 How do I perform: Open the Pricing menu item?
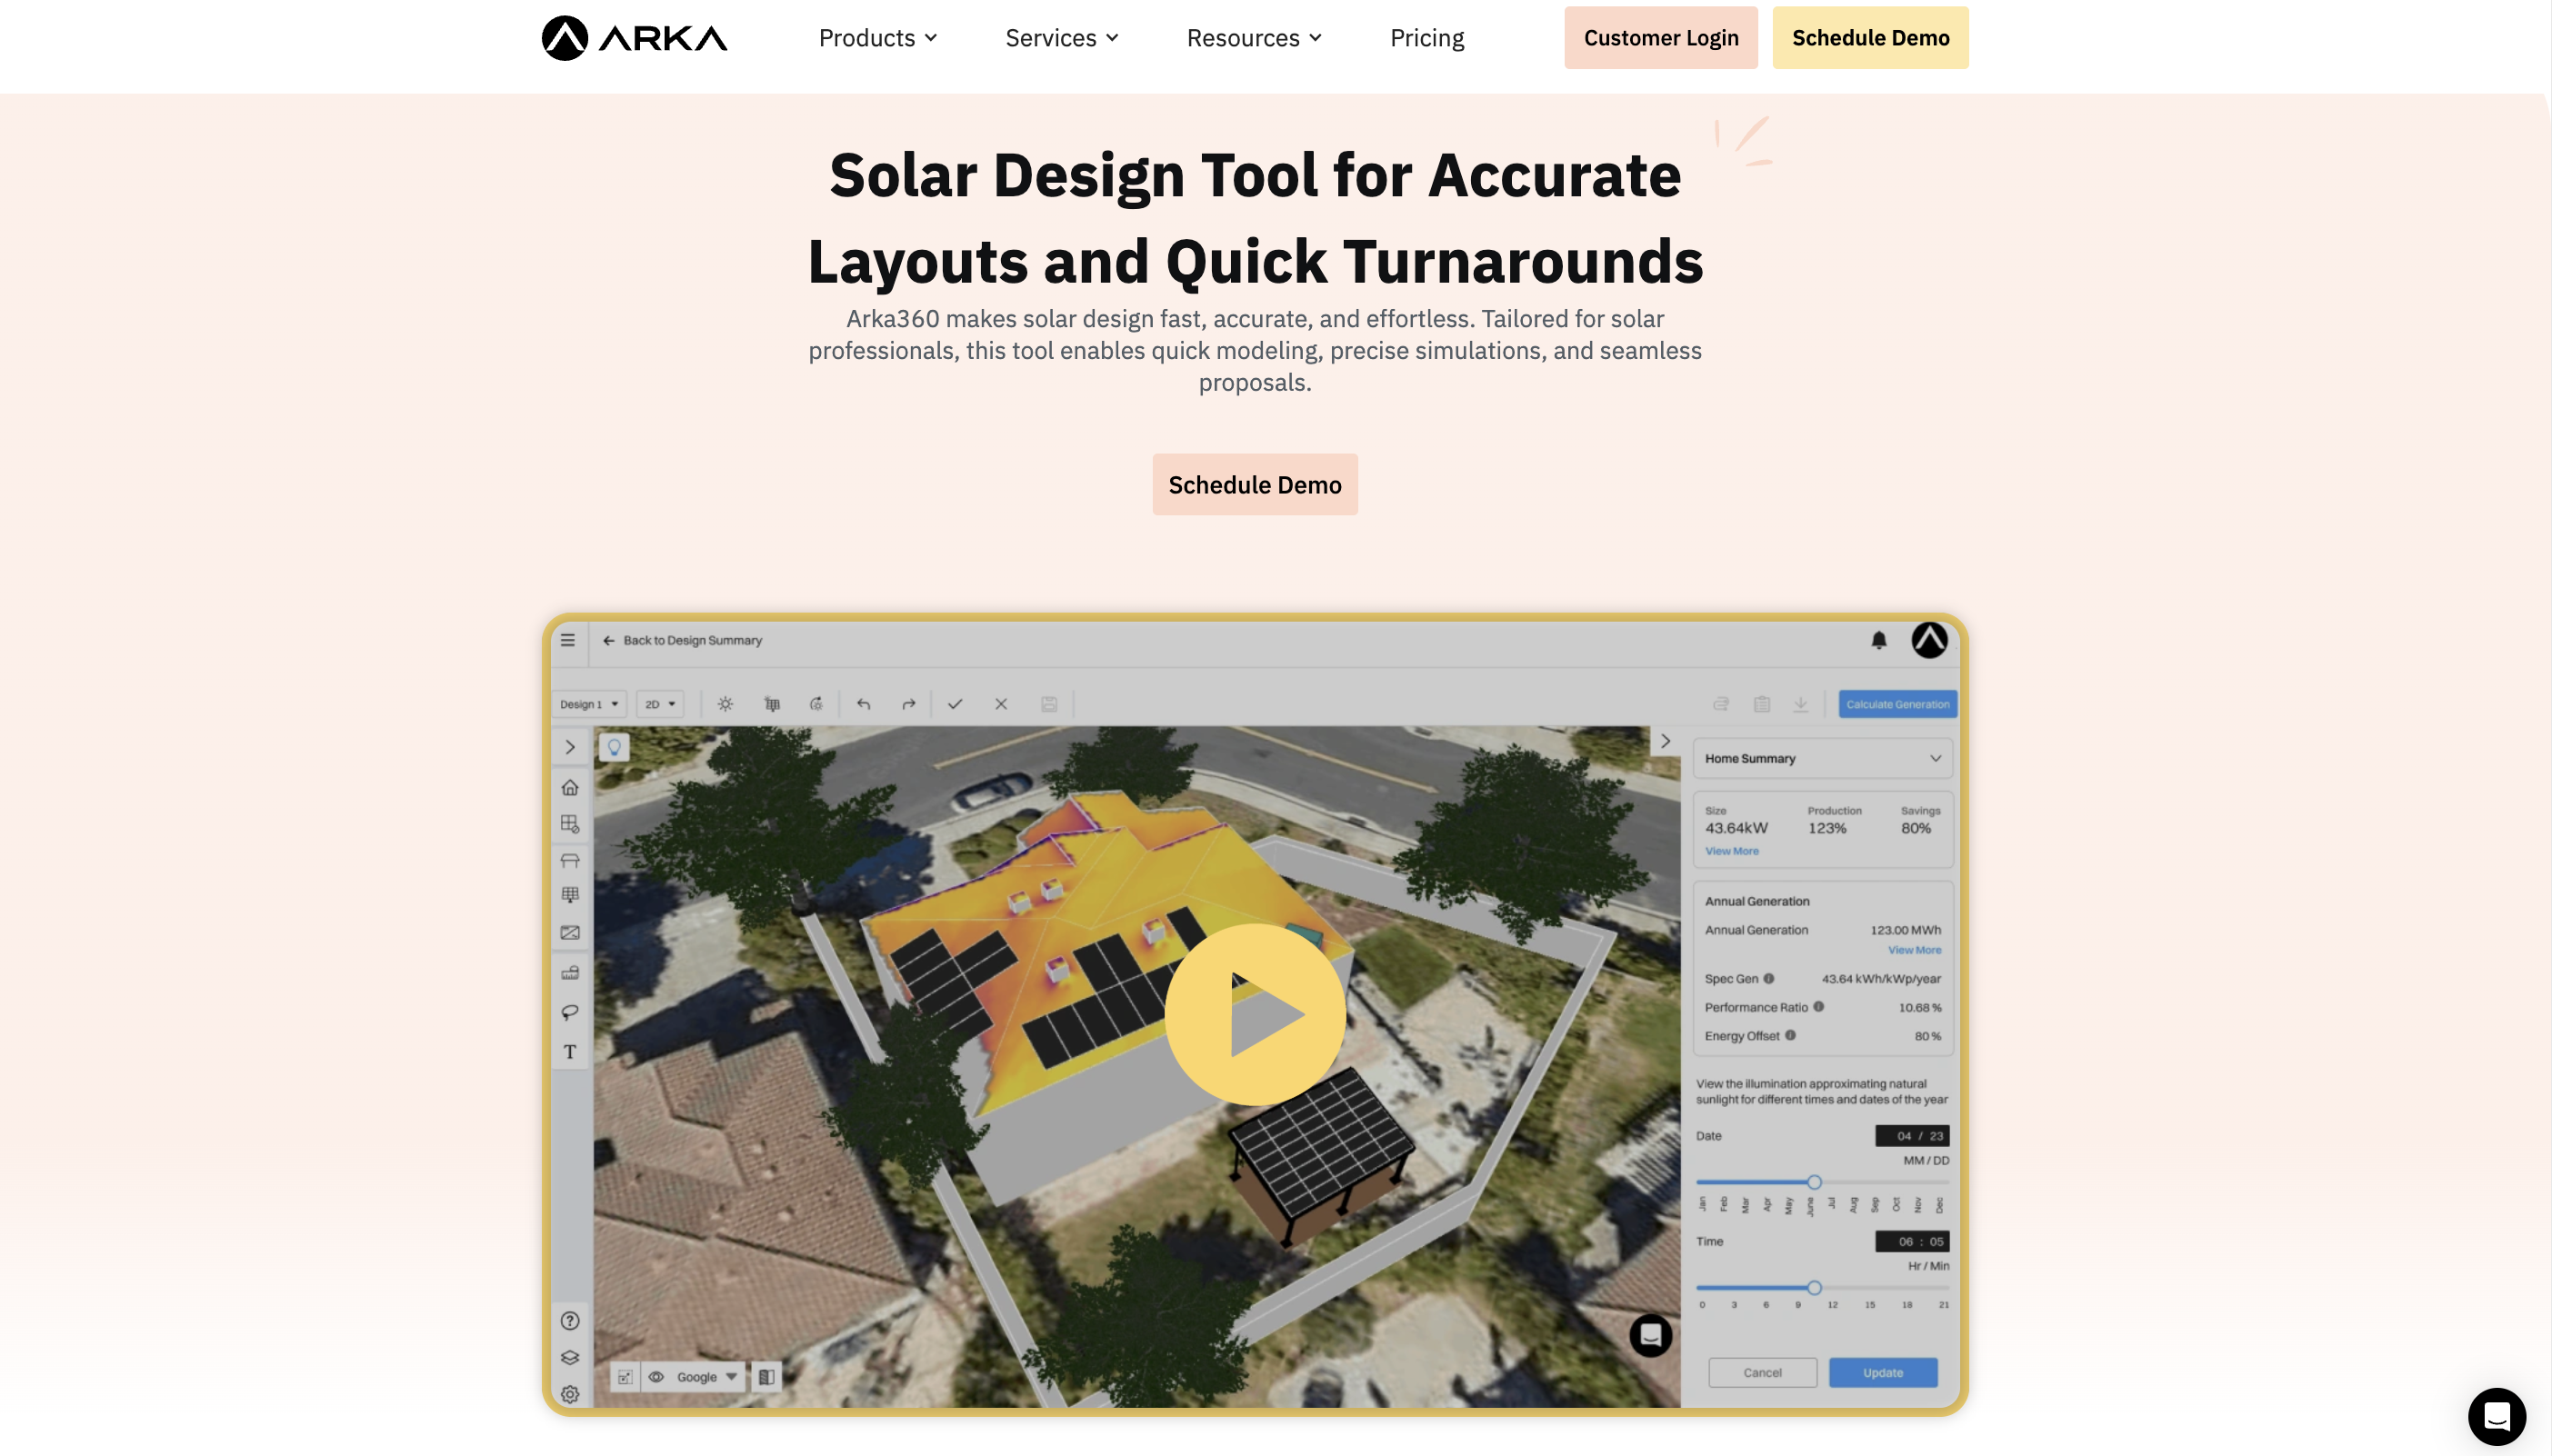pos(1426,38)
